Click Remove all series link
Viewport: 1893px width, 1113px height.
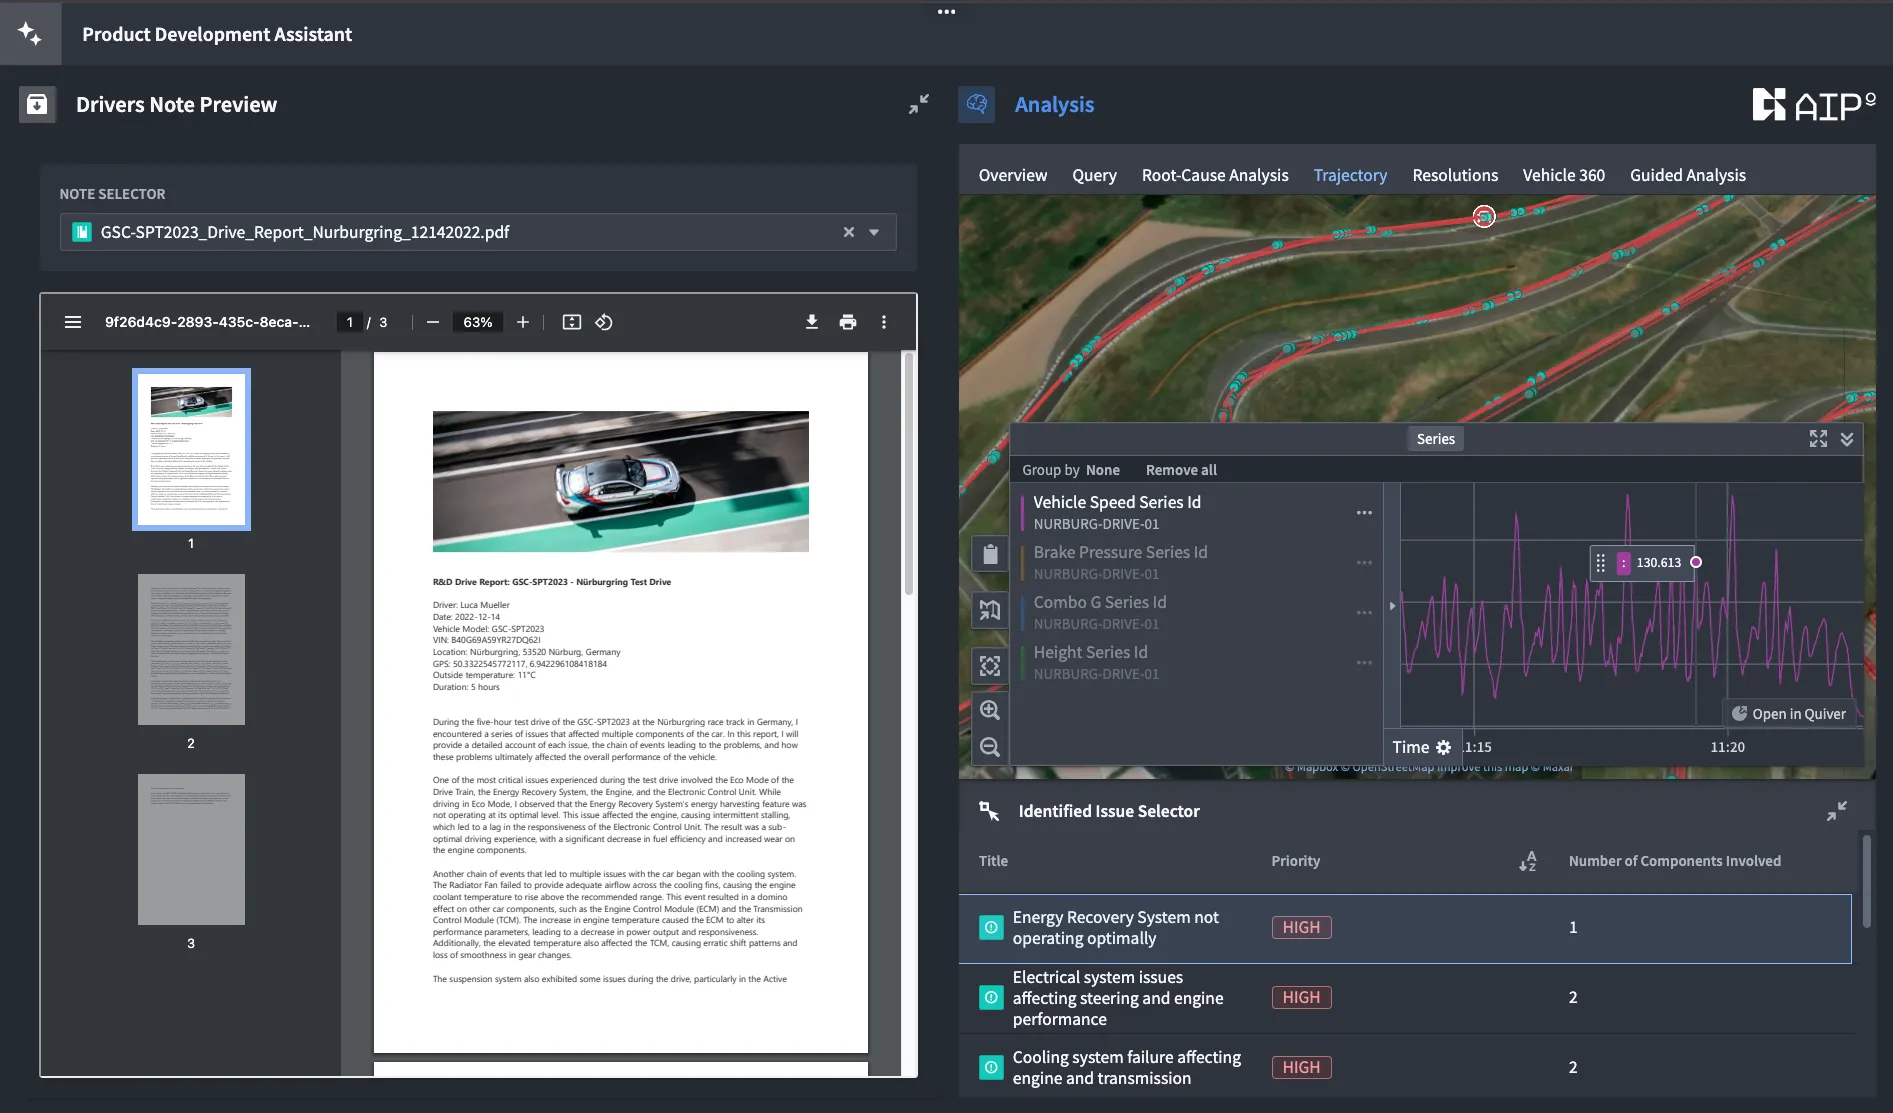[x=1181, y=470]
